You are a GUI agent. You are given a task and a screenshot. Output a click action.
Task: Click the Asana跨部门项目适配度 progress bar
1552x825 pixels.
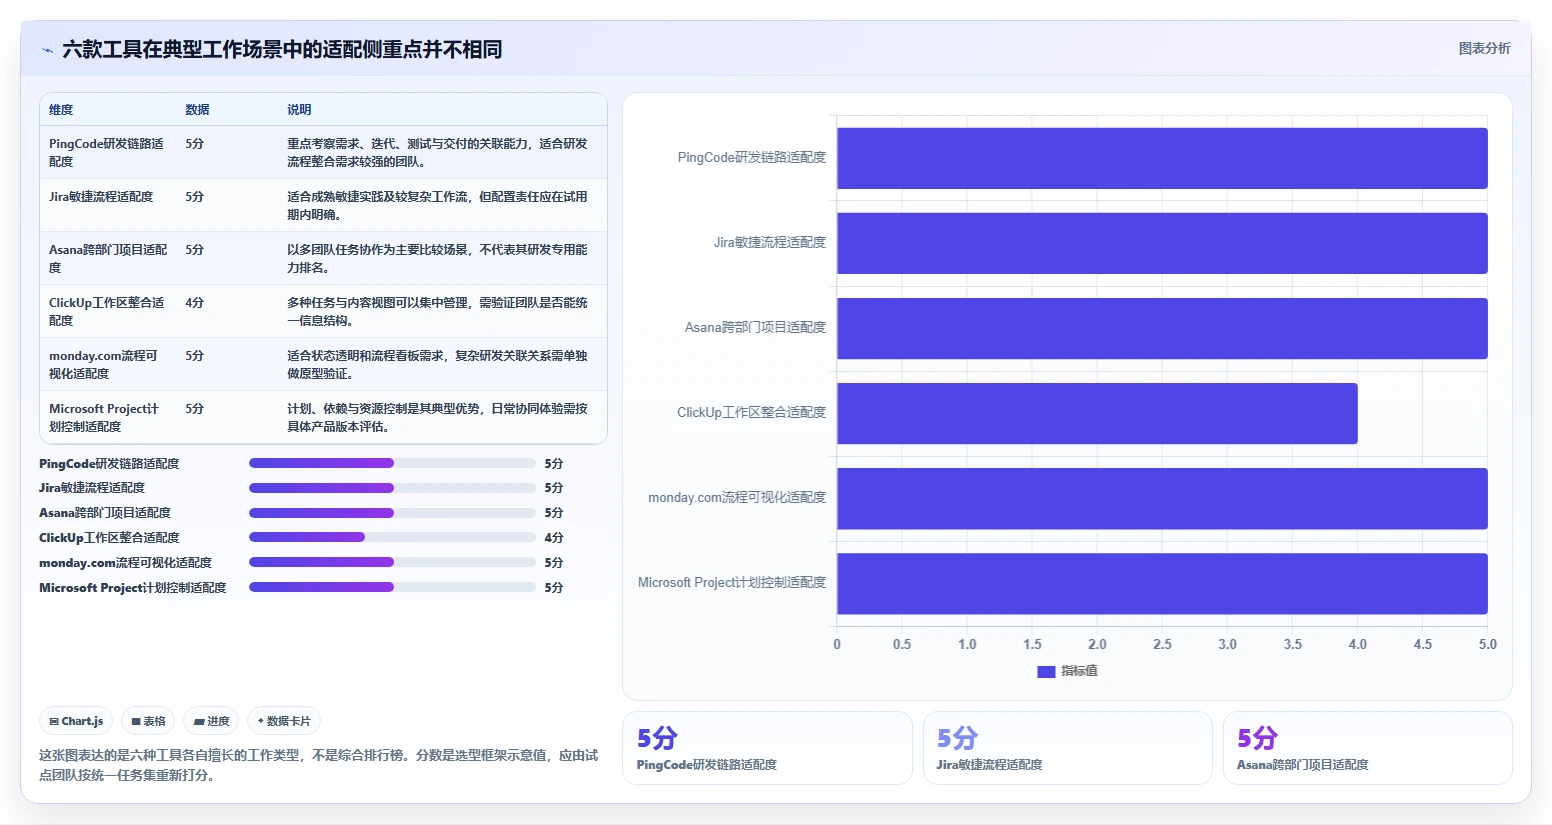click(392, 513)
